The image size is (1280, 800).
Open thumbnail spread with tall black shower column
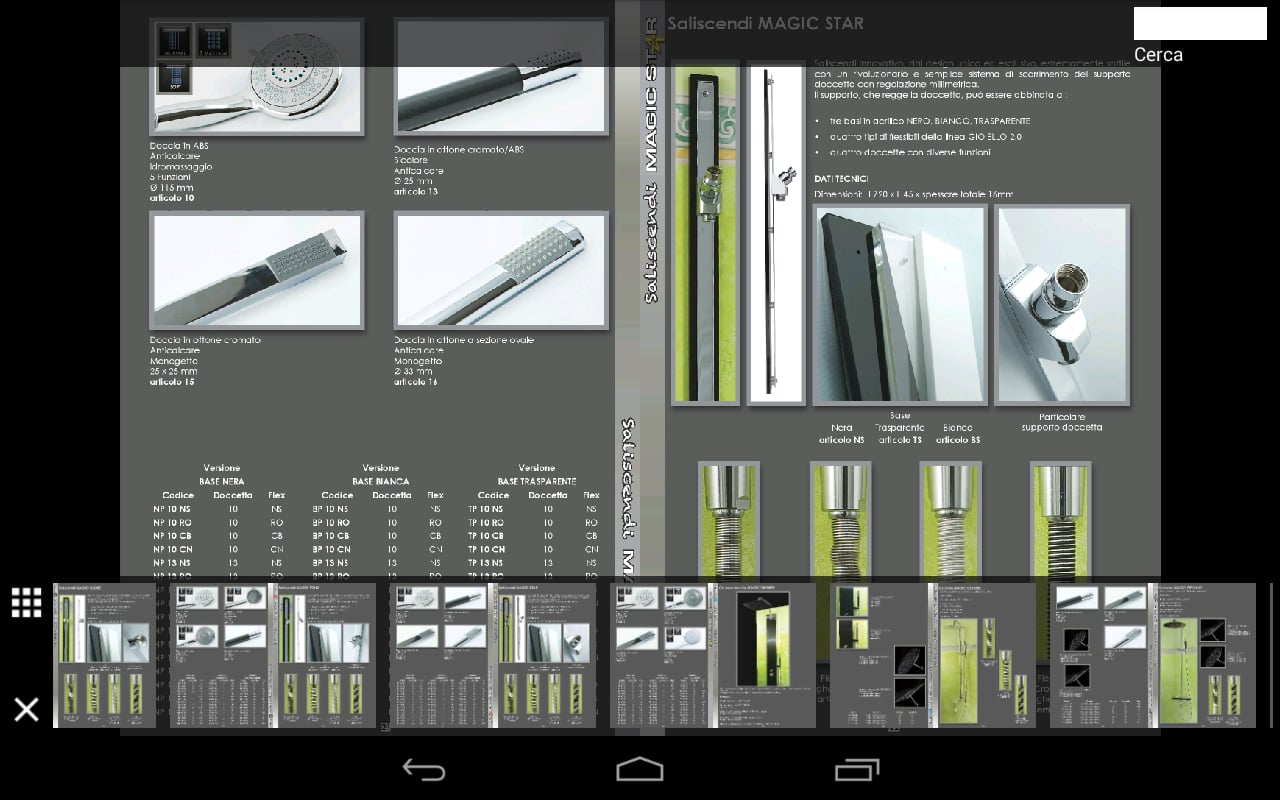tap(713, 655)
